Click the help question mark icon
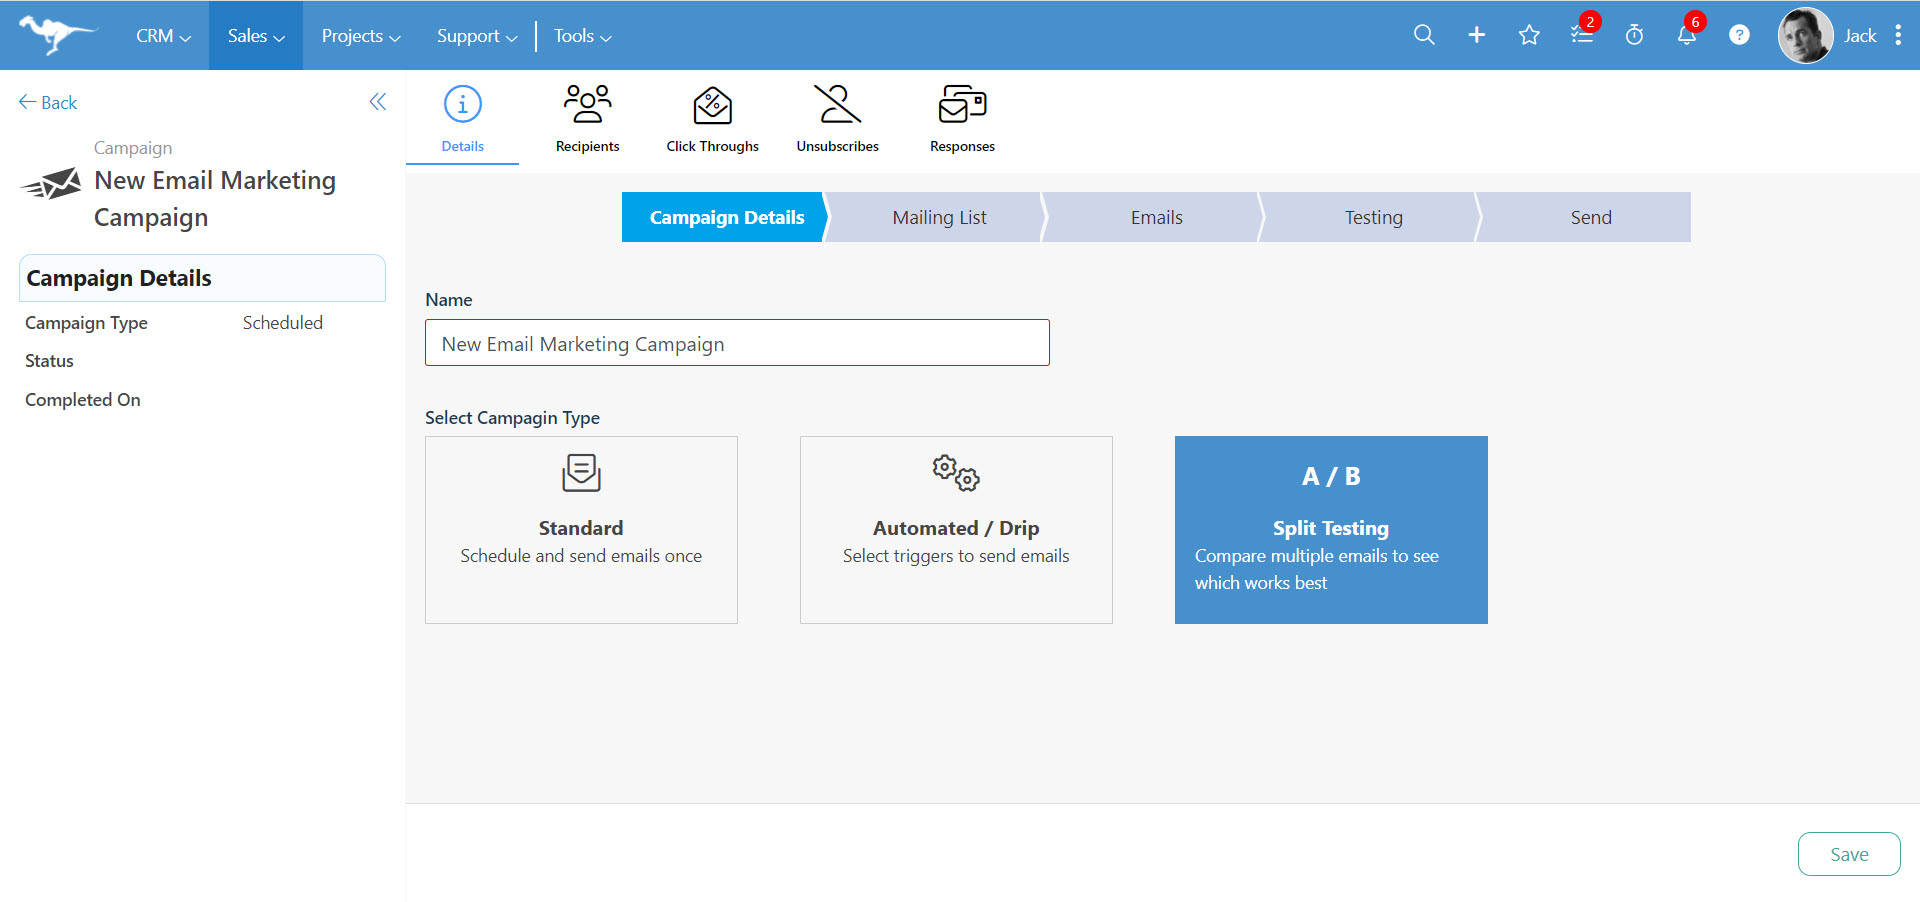 pos(1740,35)
